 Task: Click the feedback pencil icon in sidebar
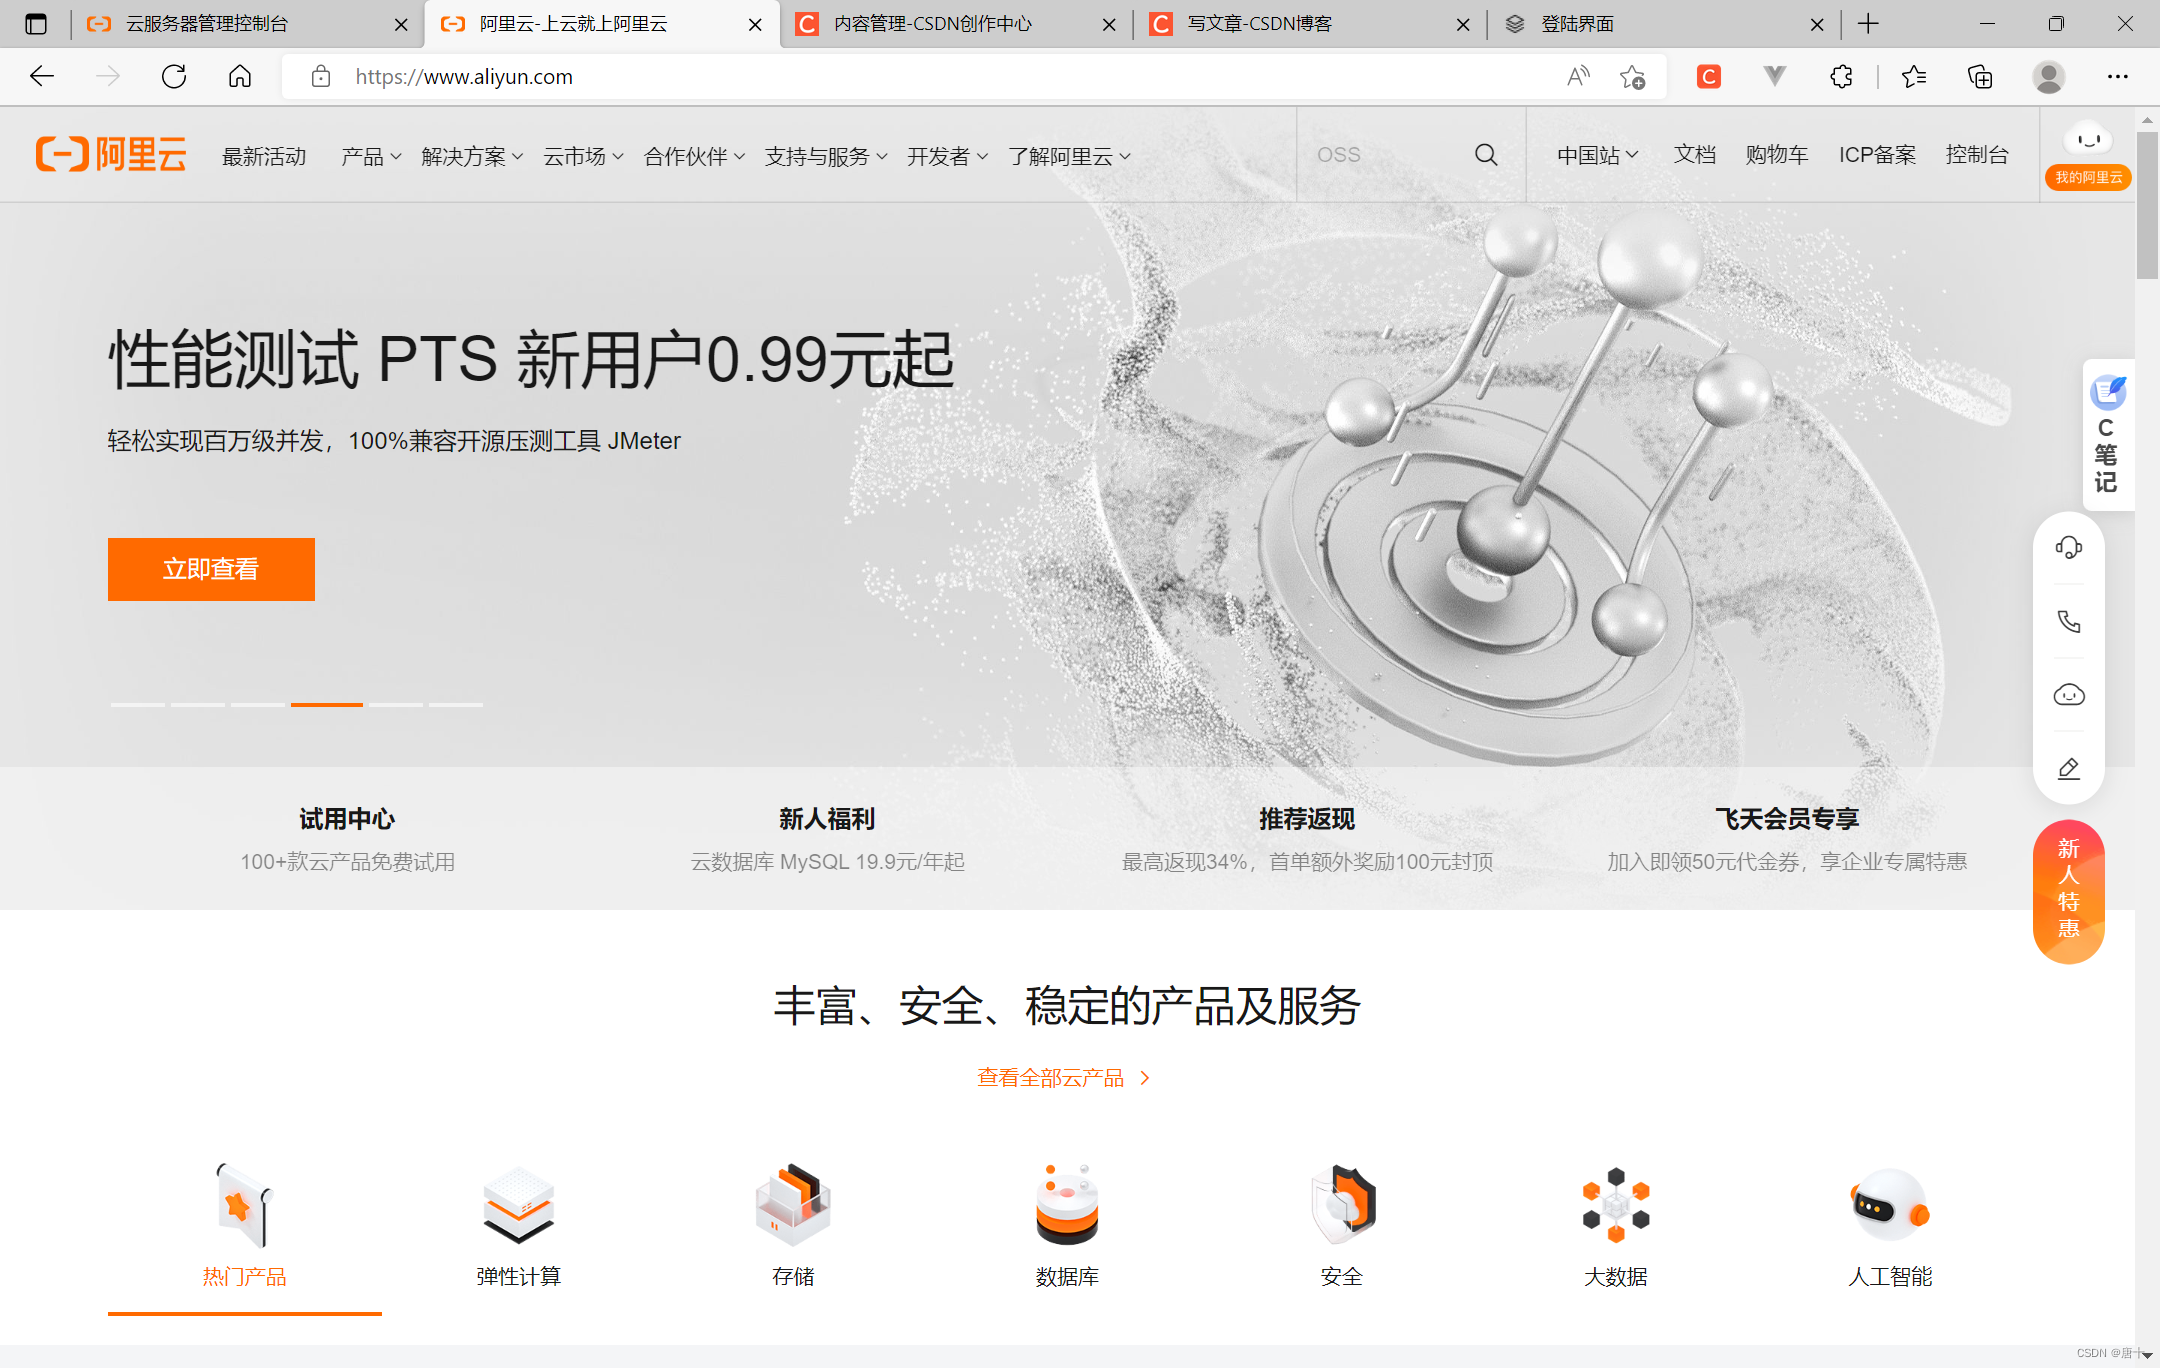pos(2068,768)
